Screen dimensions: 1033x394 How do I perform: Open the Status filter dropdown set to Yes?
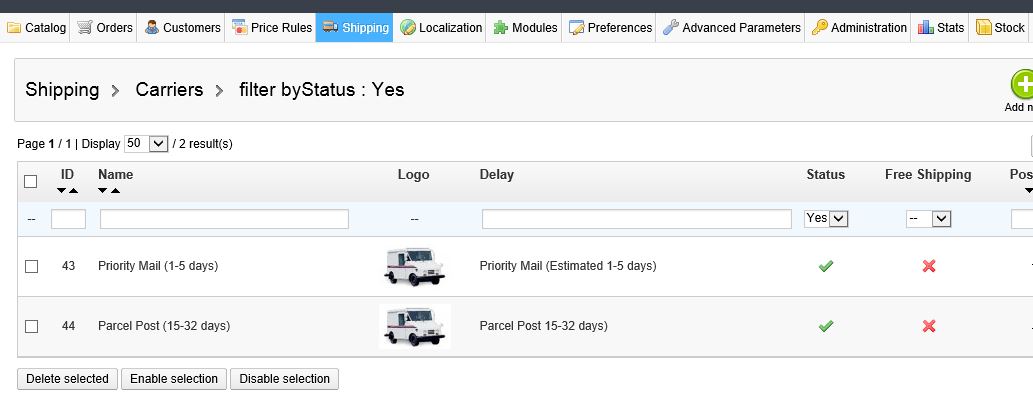[826, 219]
